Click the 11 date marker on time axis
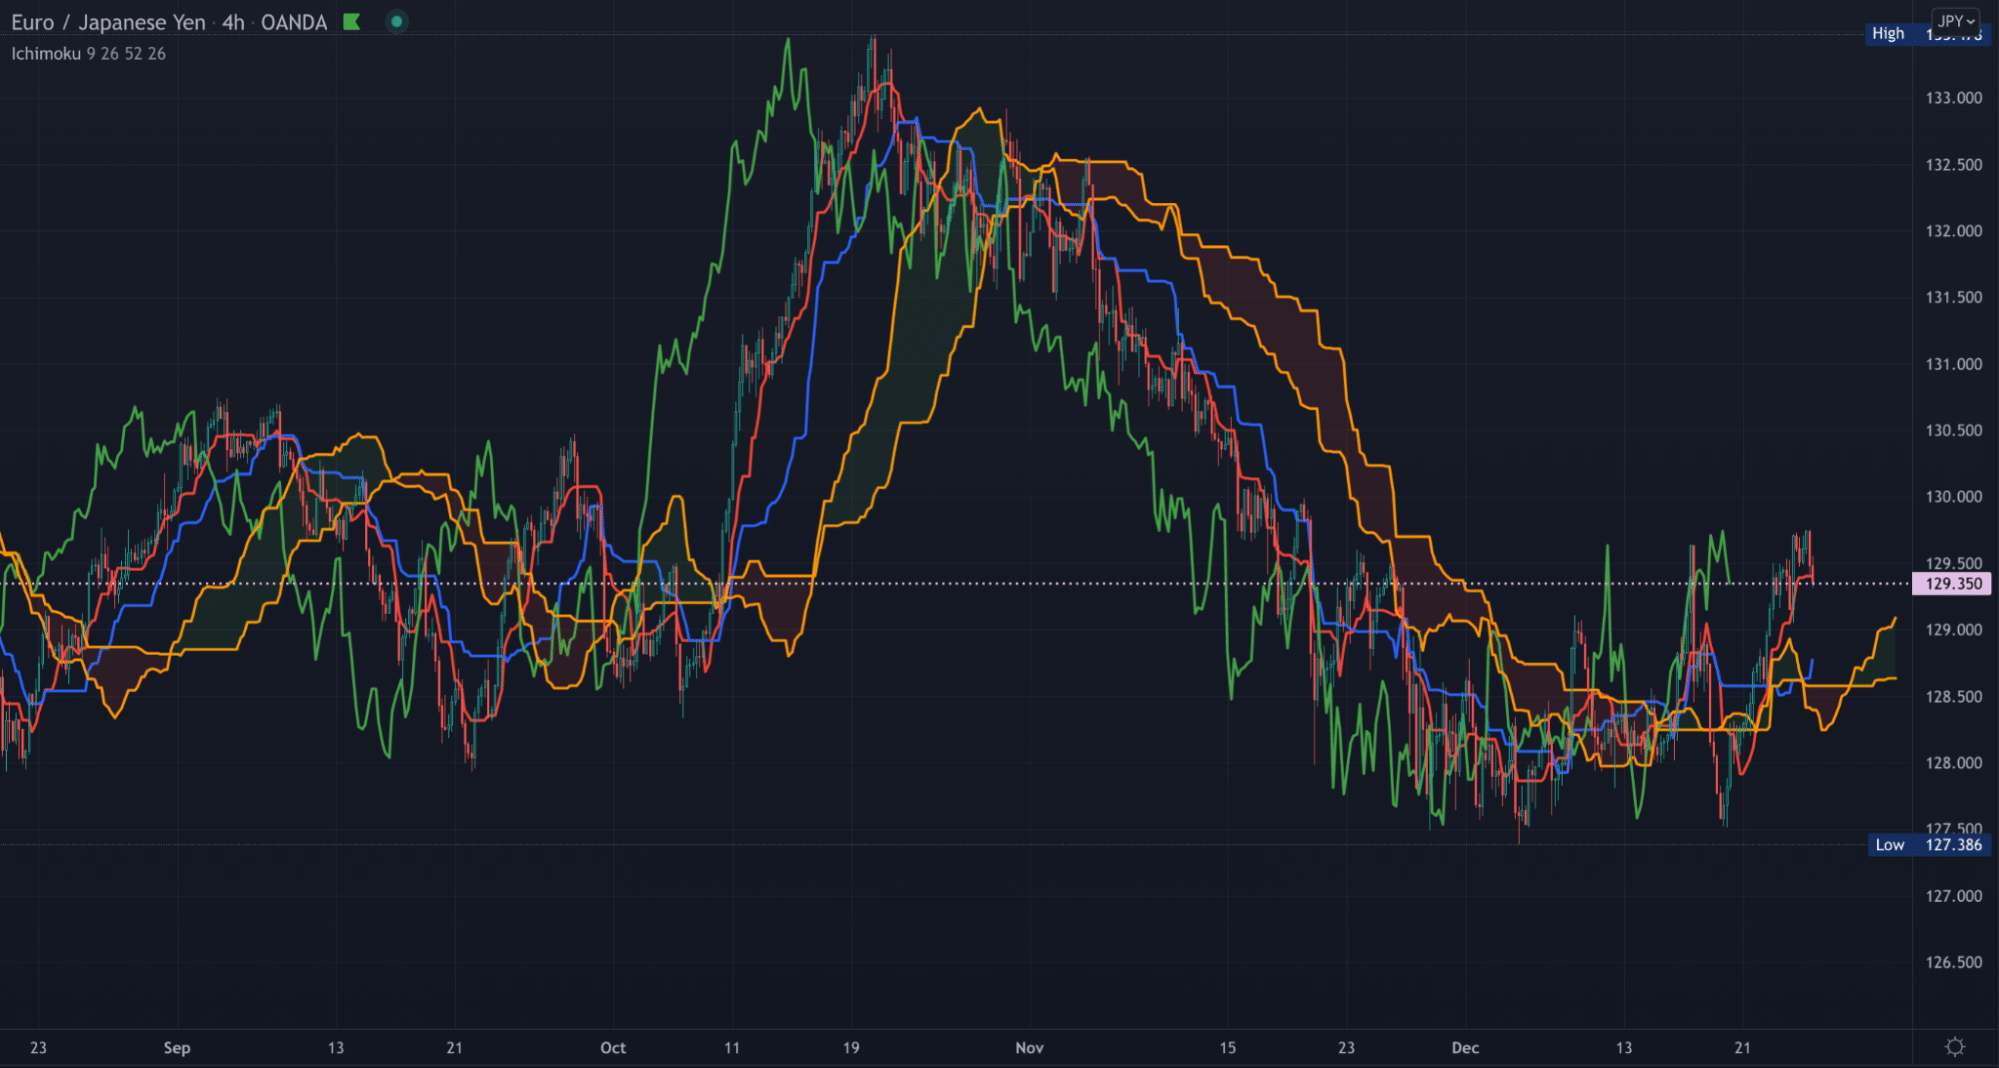This screenshot has width=1999, height=1068. point(732,1048)
